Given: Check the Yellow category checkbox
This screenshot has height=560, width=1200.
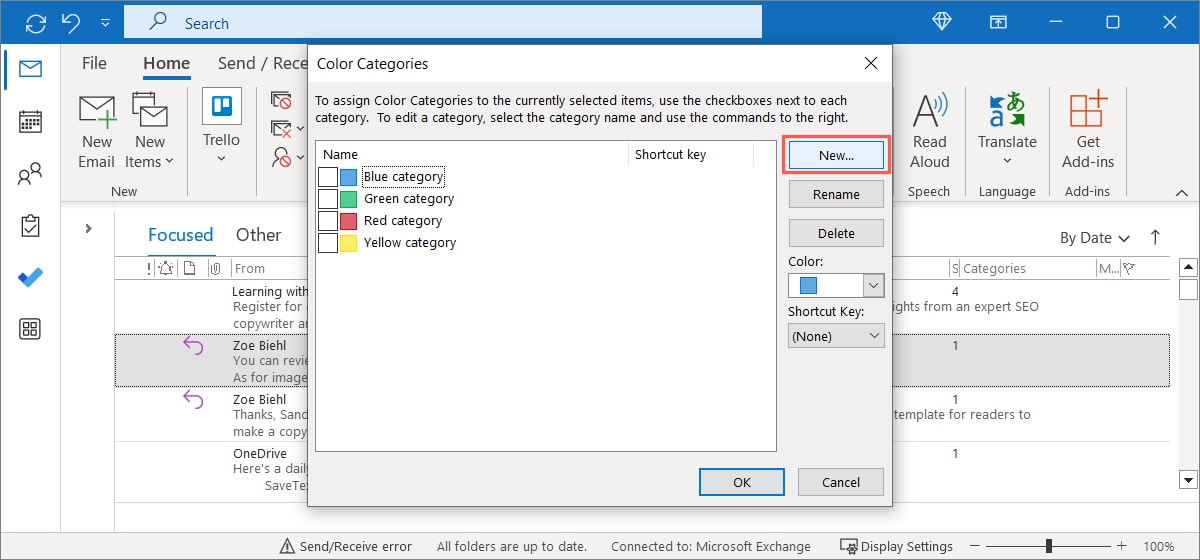Looking at the screenshot, I should pos(328,243).
